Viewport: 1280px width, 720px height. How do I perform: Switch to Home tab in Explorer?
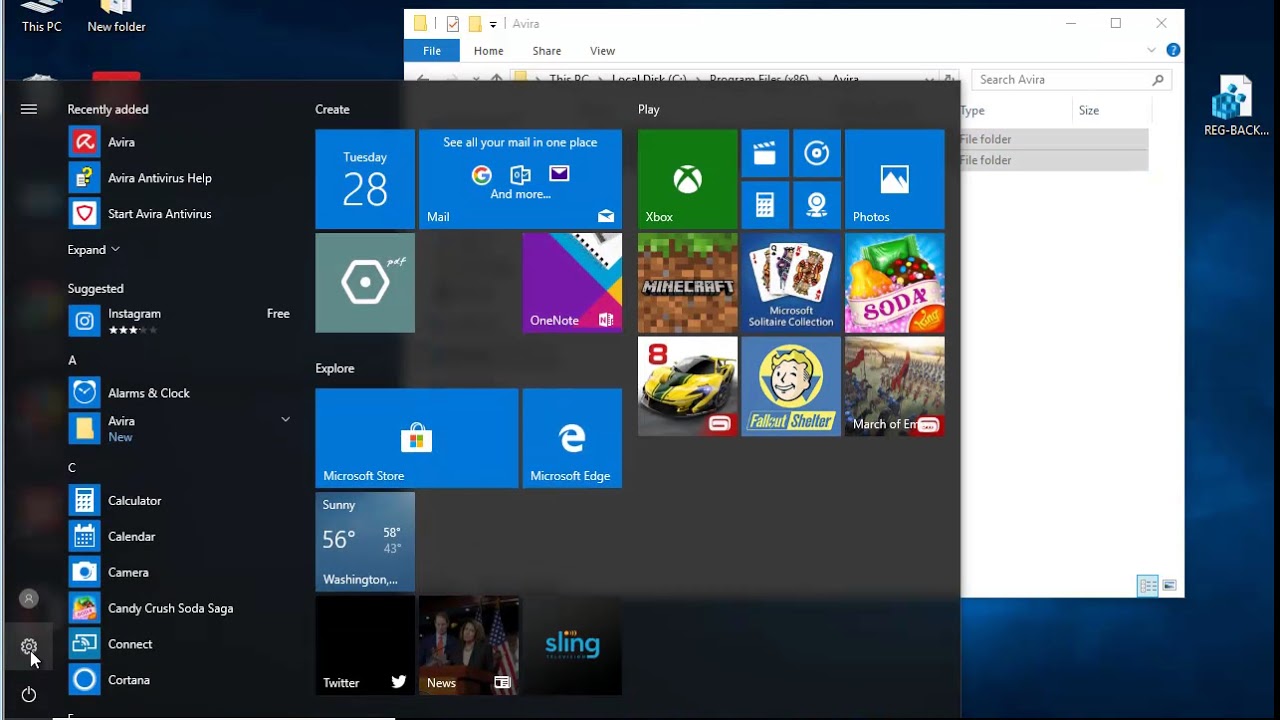489,51
